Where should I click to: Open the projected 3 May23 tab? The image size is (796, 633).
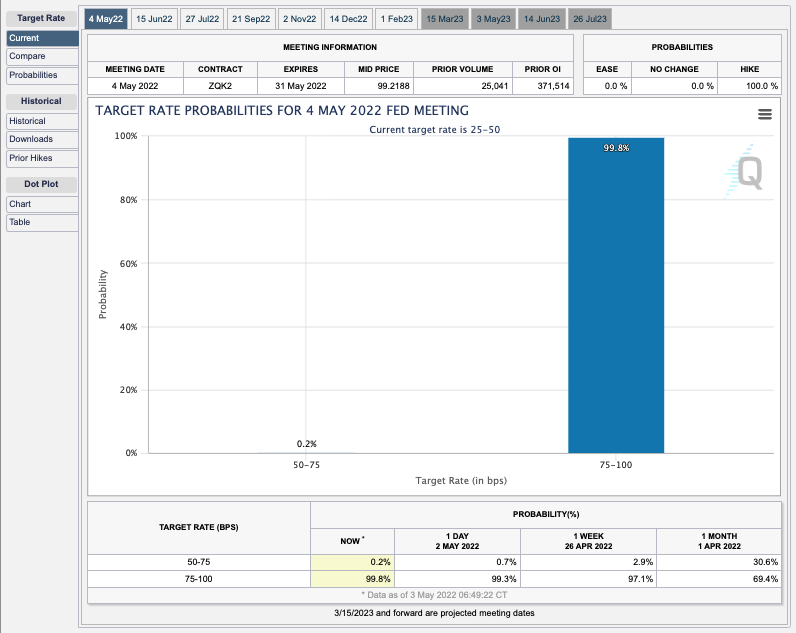[493, 19]
